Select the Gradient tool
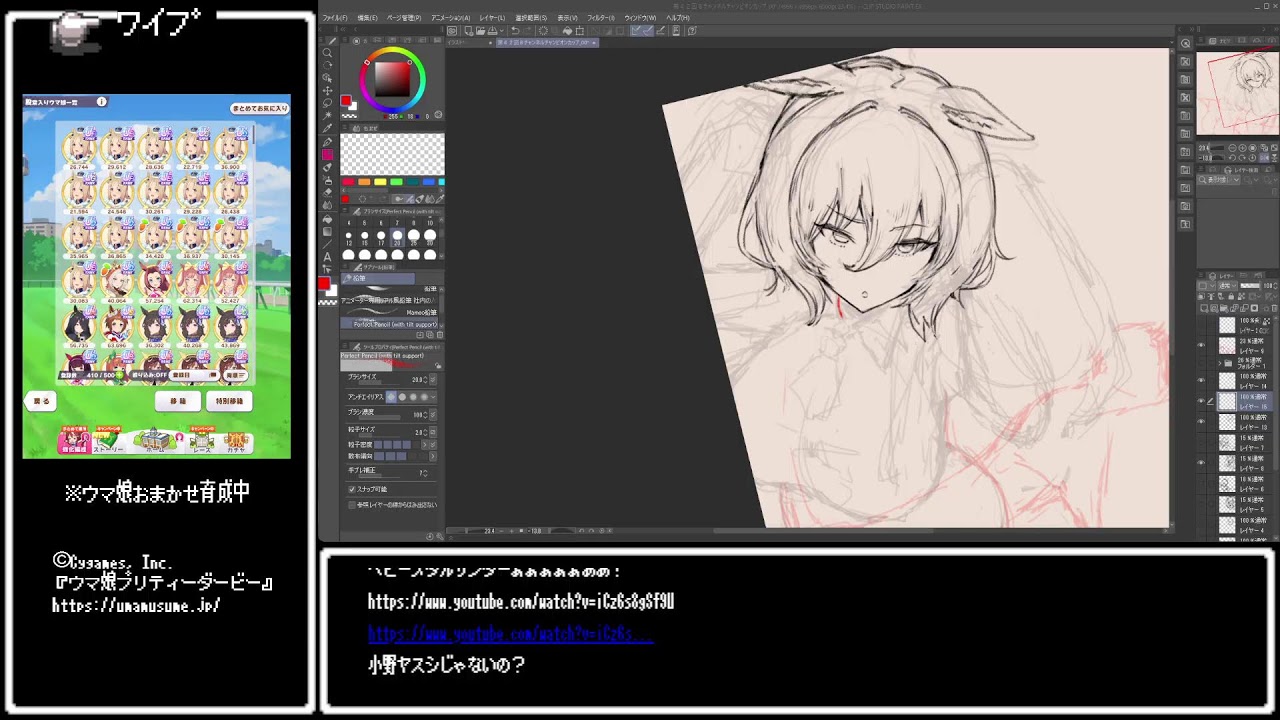The height and width of the screenshot is (720, 1280). coord(327,231)
